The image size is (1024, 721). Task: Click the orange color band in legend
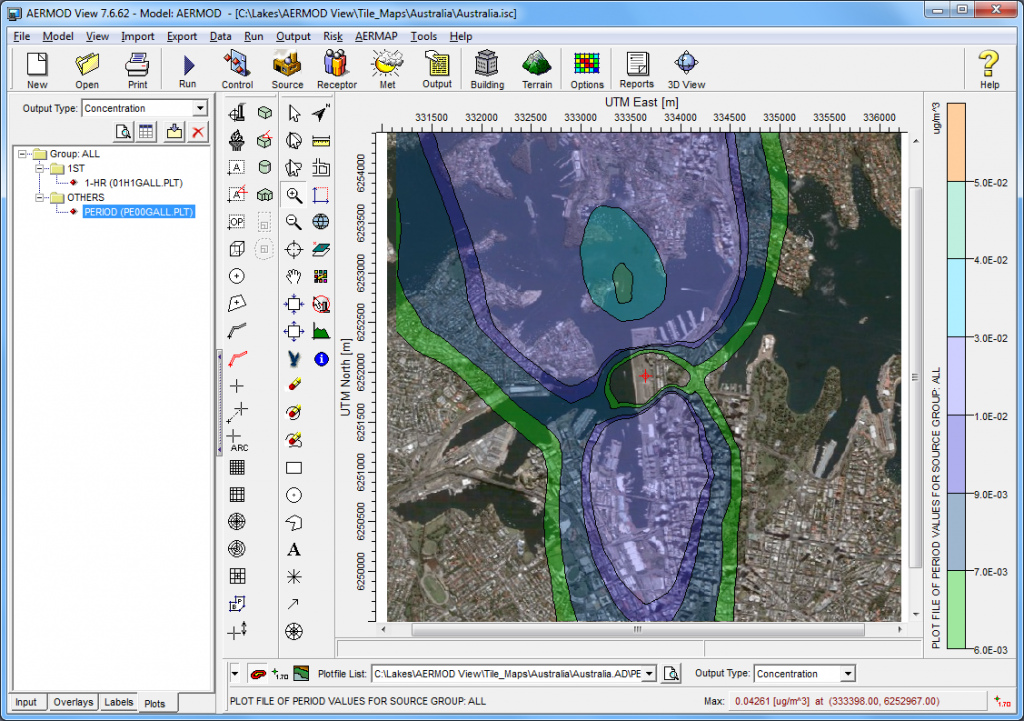pos(956,143)
